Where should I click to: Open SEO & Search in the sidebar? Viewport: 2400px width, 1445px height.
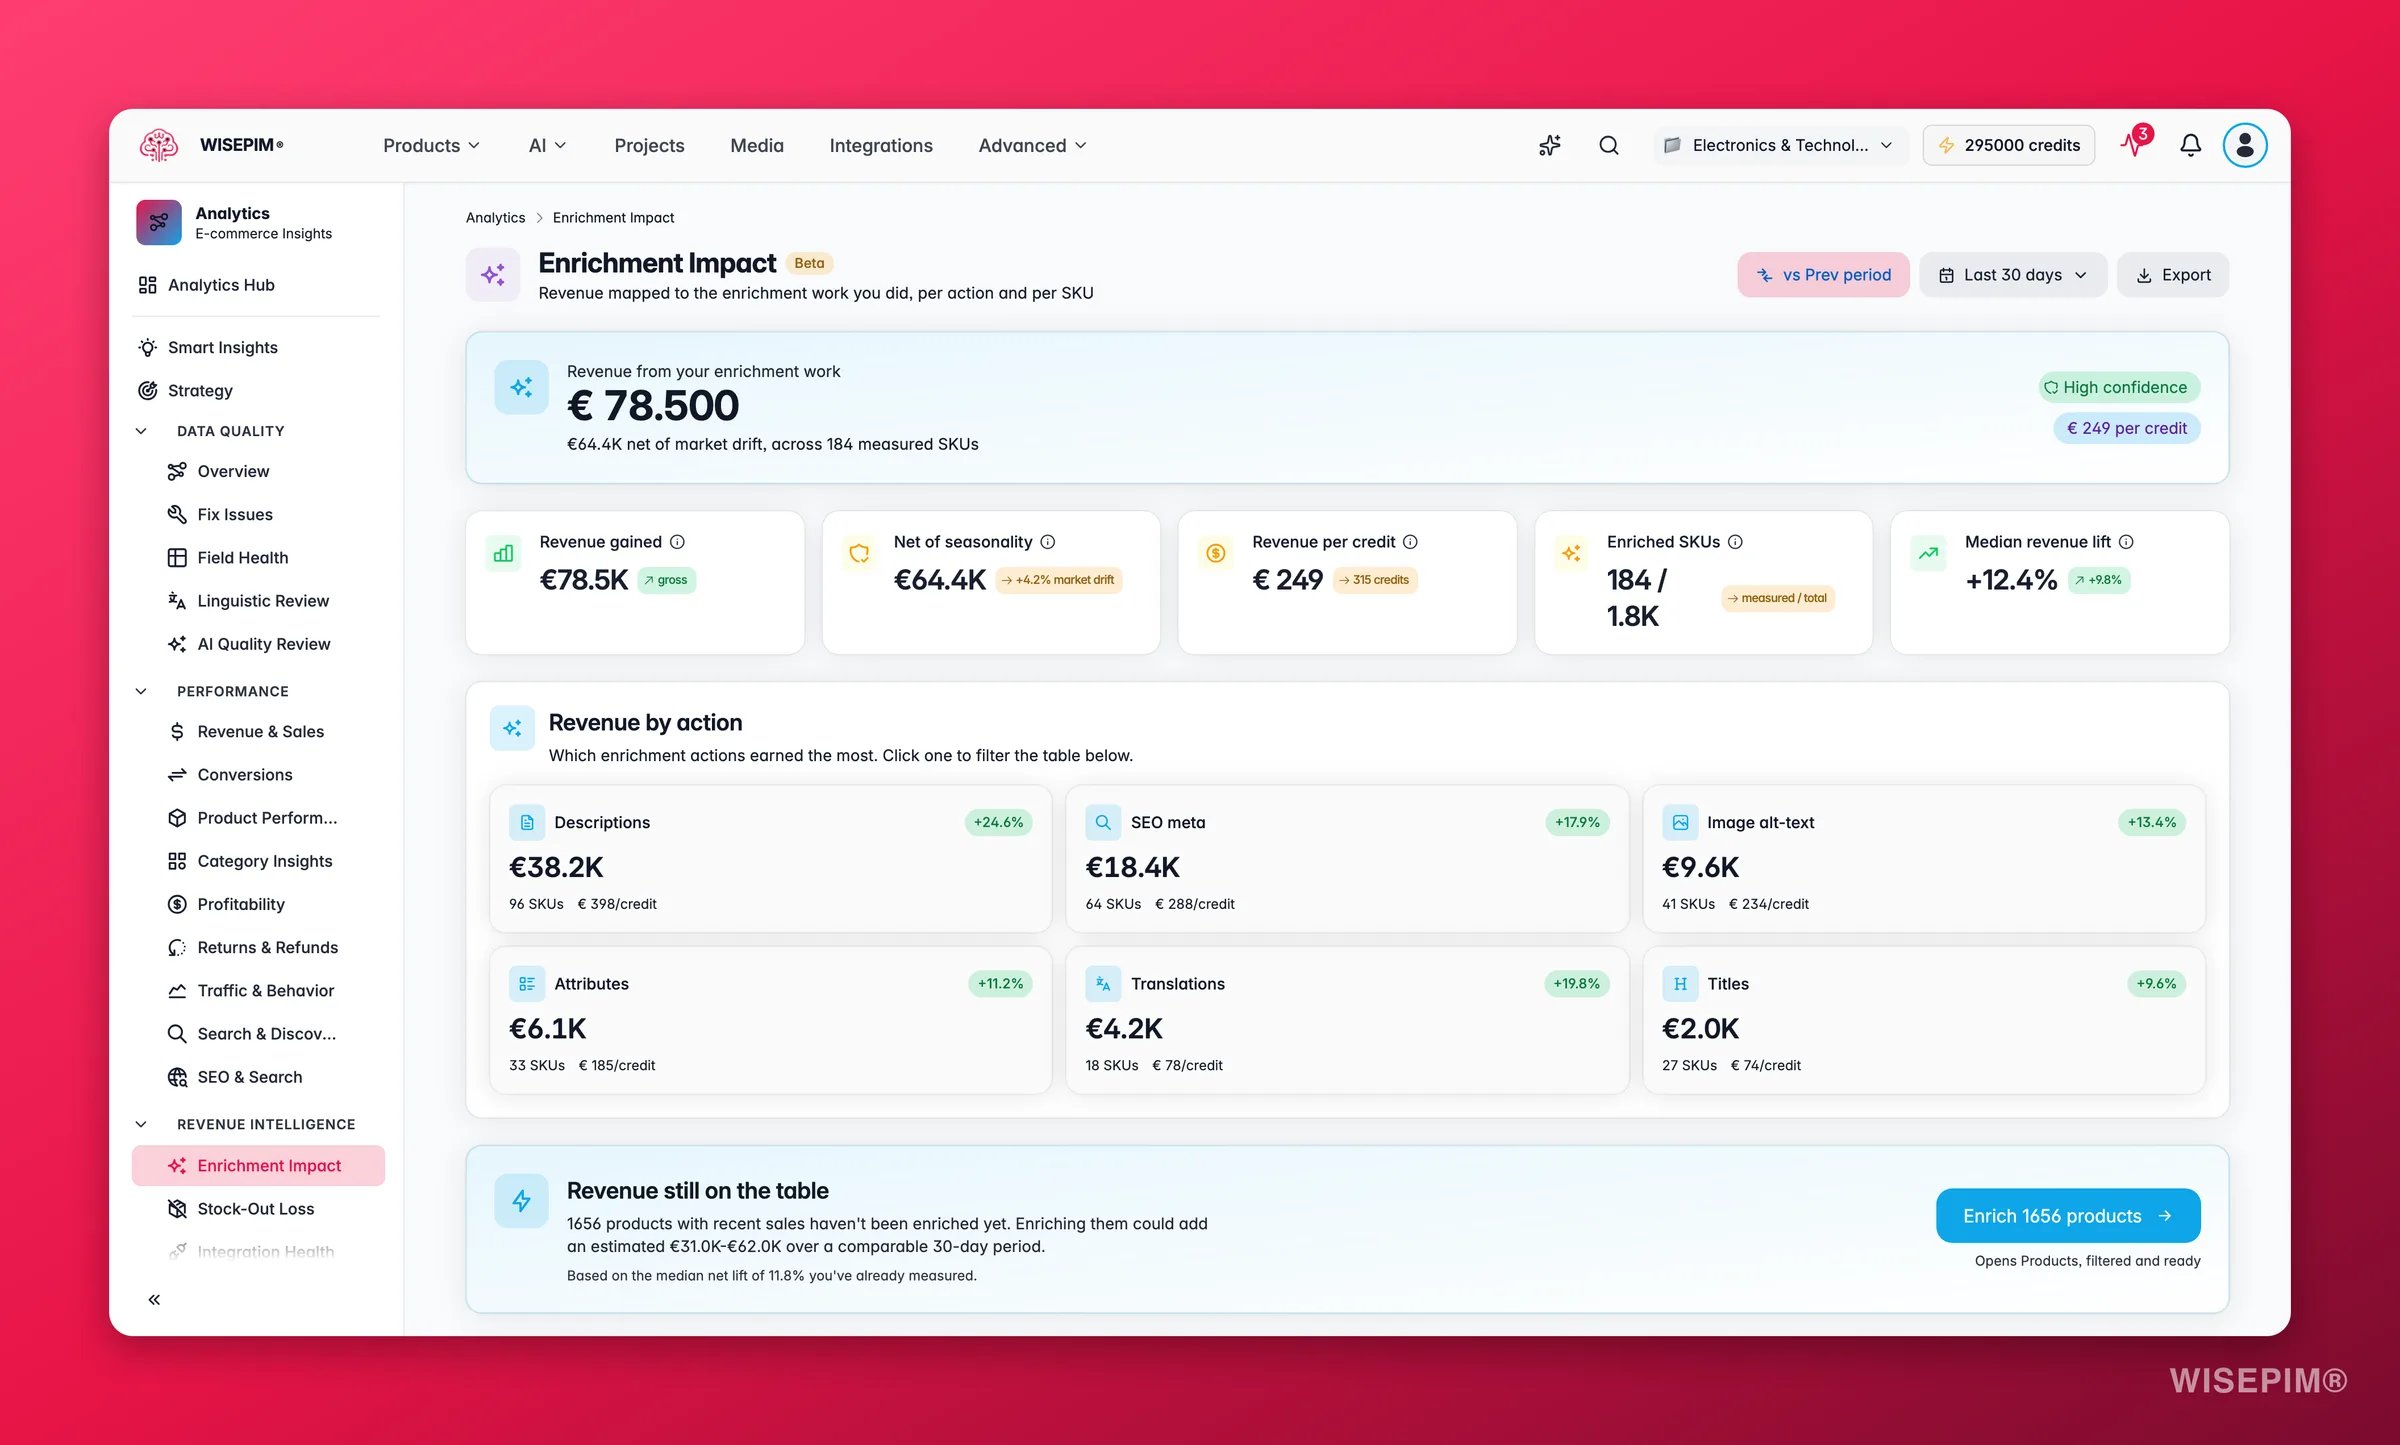[258, 1077]
